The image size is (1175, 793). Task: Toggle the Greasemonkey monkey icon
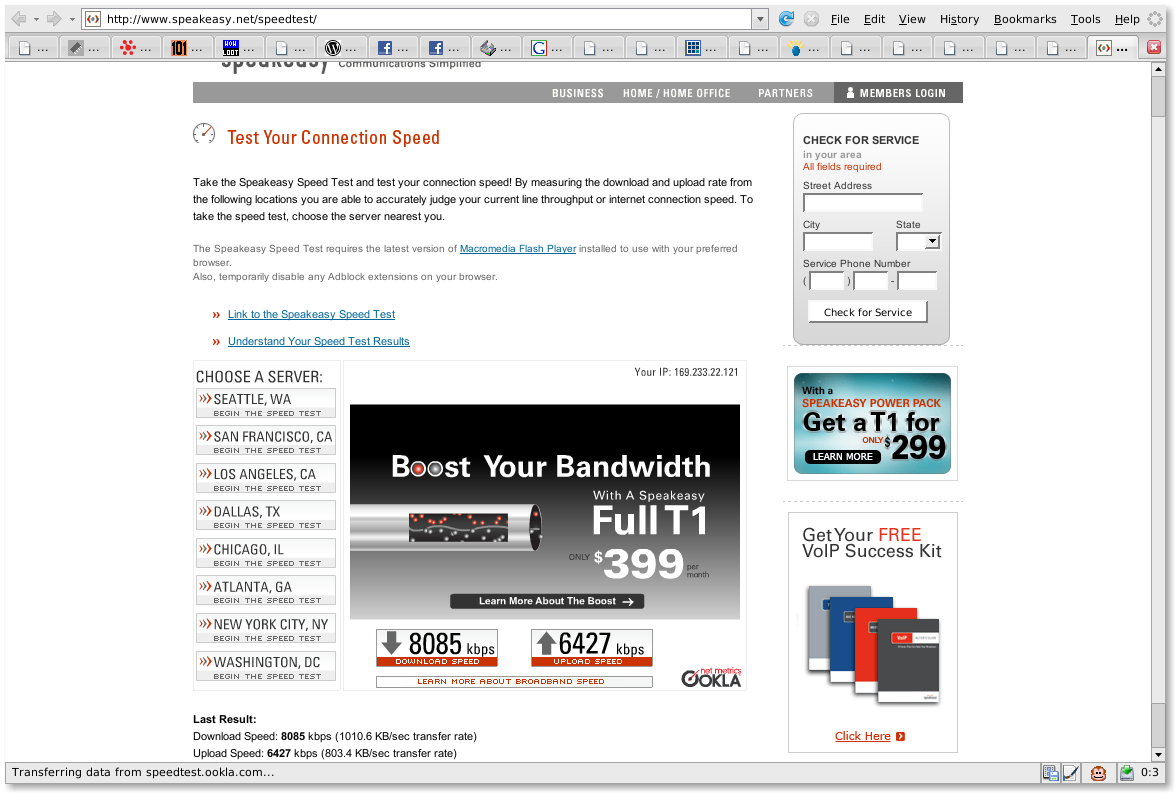[x=1099, y=773]
